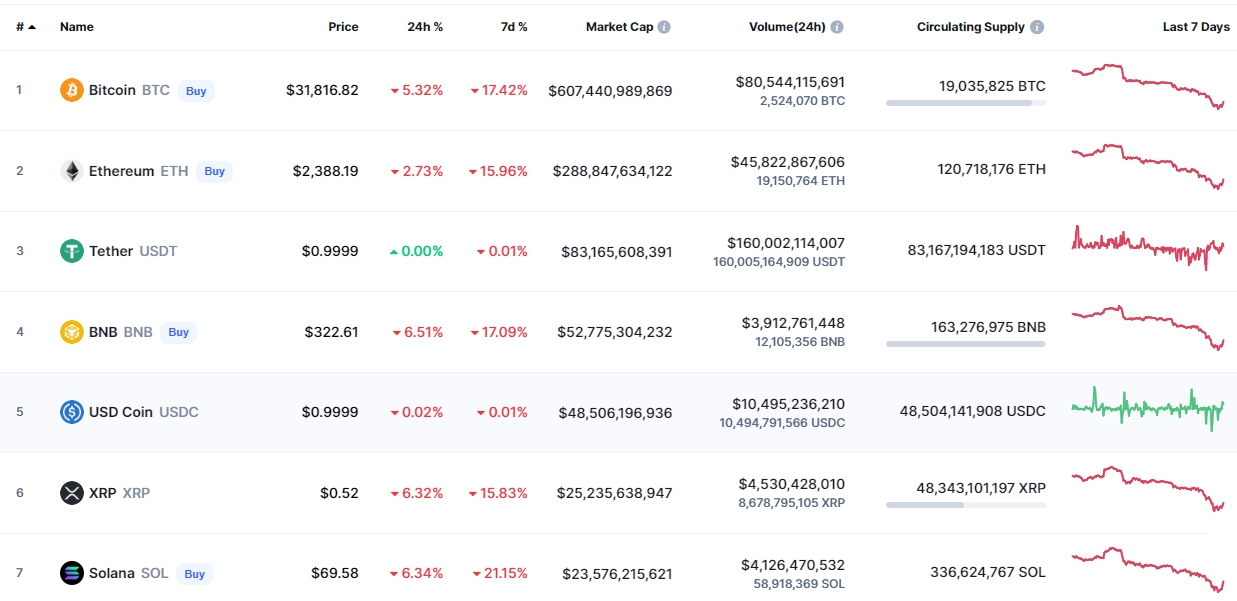Click Tether market cap $83,165,608,391

tap(617, 251)
